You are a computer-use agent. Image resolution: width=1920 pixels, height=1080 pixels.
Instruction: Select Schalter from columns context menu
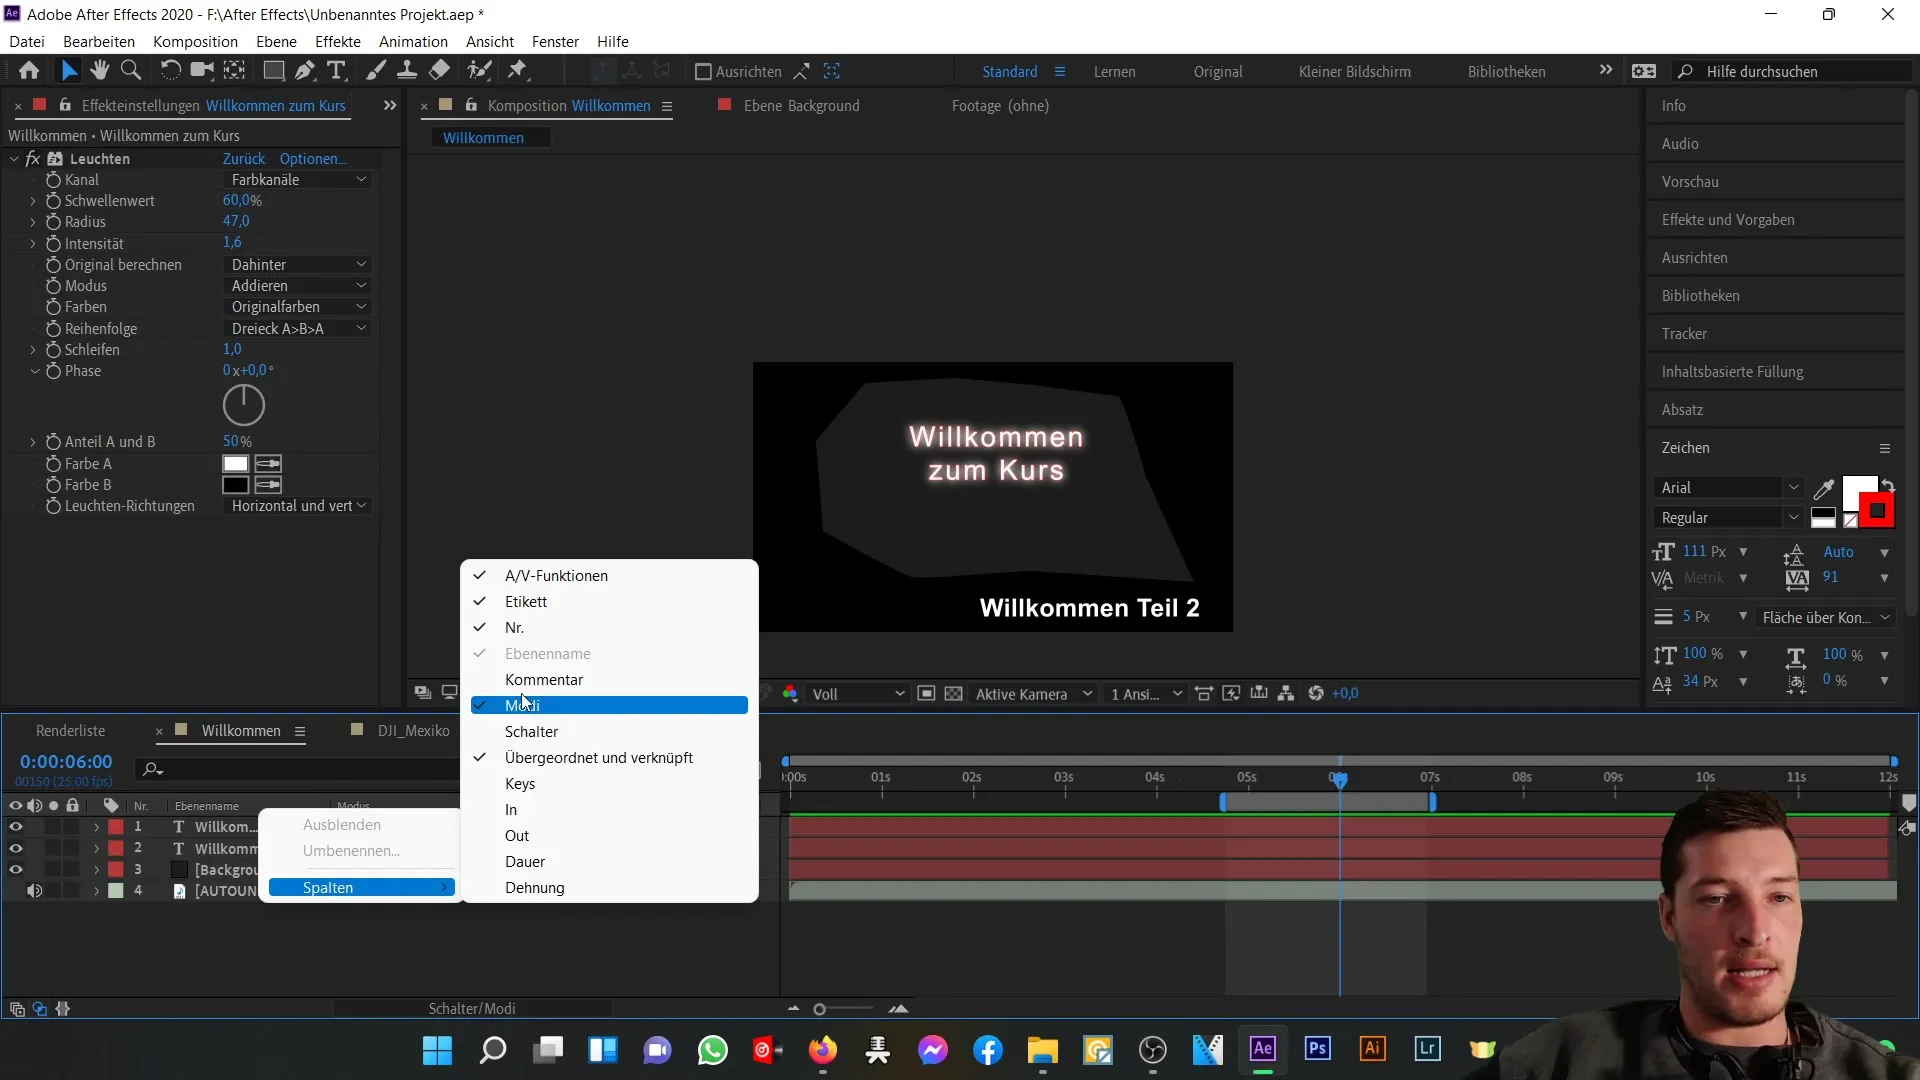533,731
